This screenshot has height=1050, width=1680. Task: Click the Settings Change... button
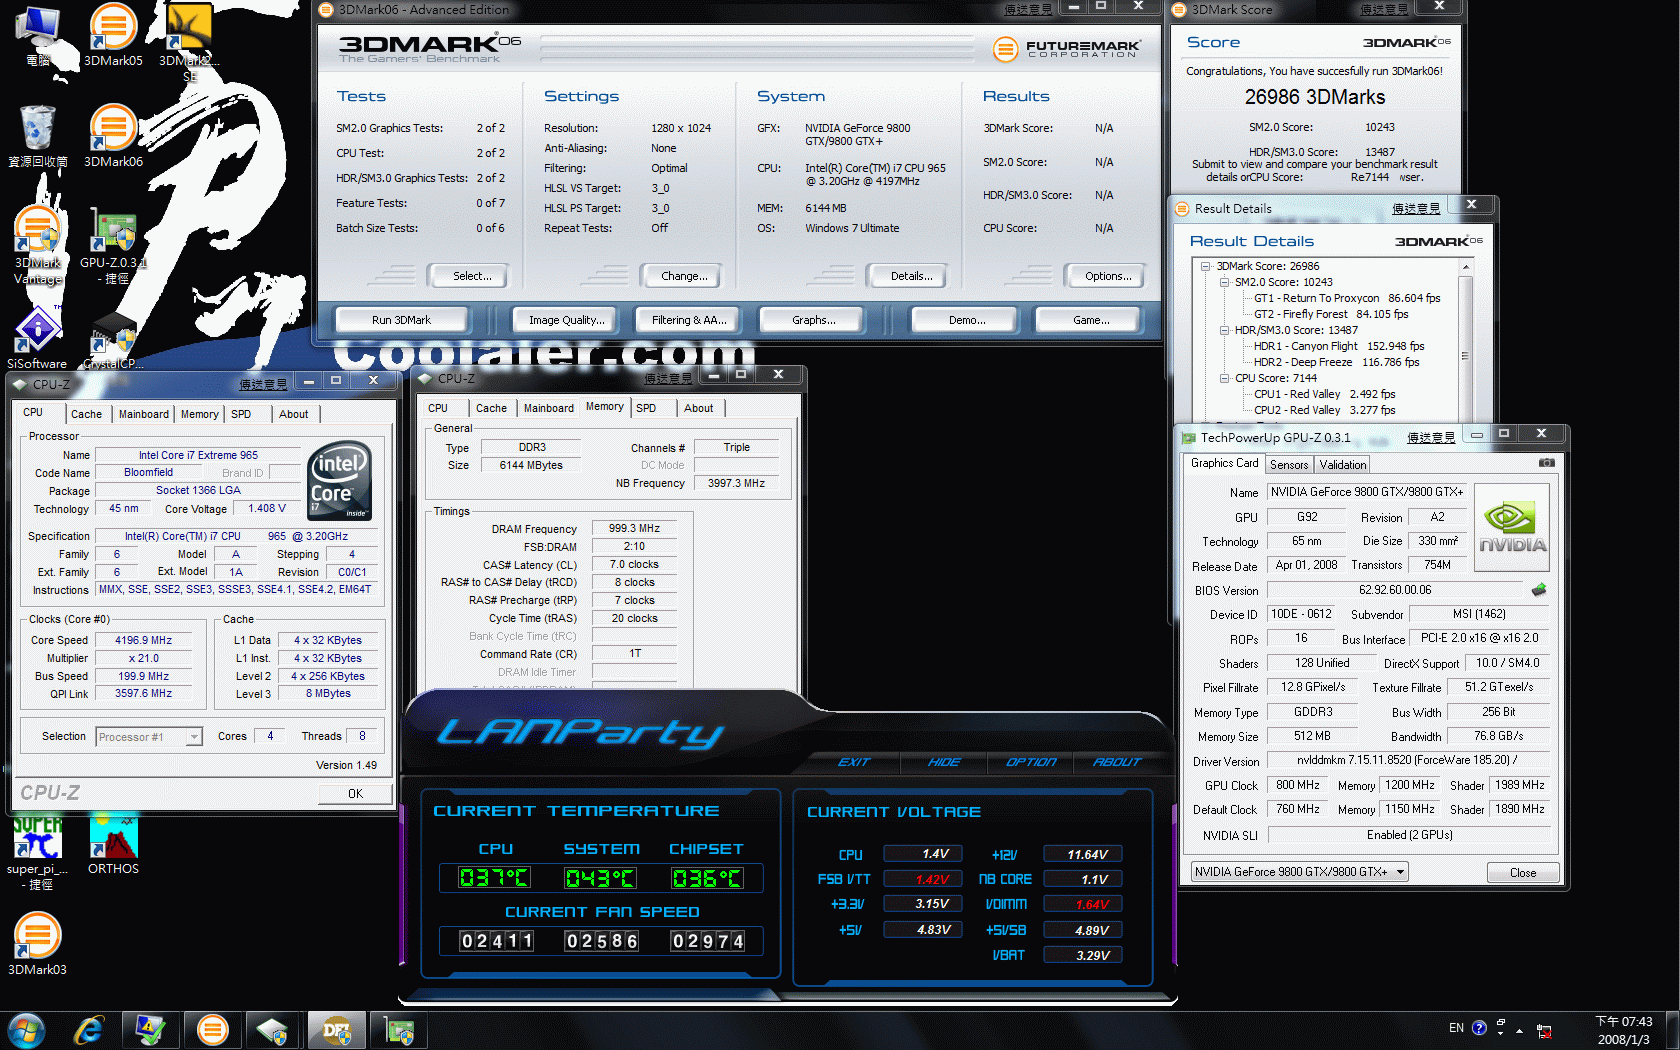pyautogui.click(x=684, y=276)
